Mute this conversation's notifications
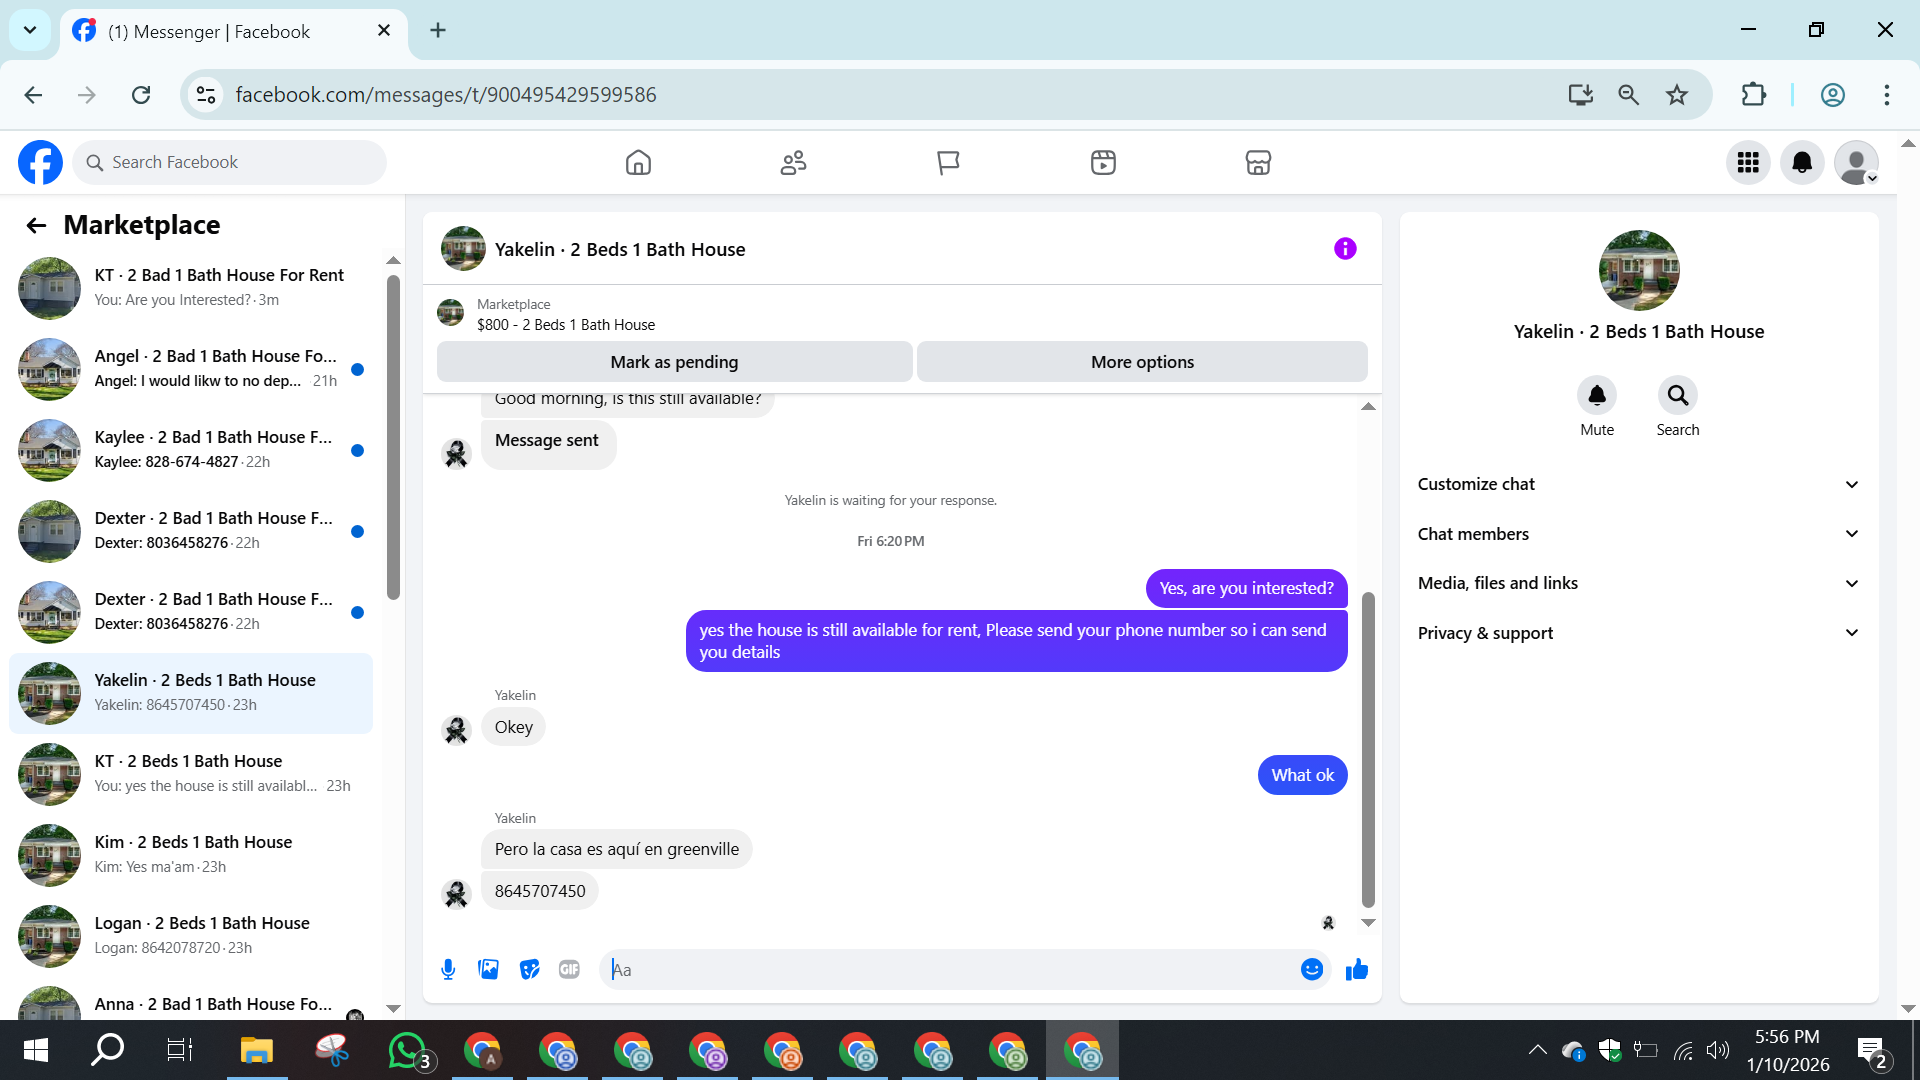The image size is (1920, 1080). pos(1596,396)
